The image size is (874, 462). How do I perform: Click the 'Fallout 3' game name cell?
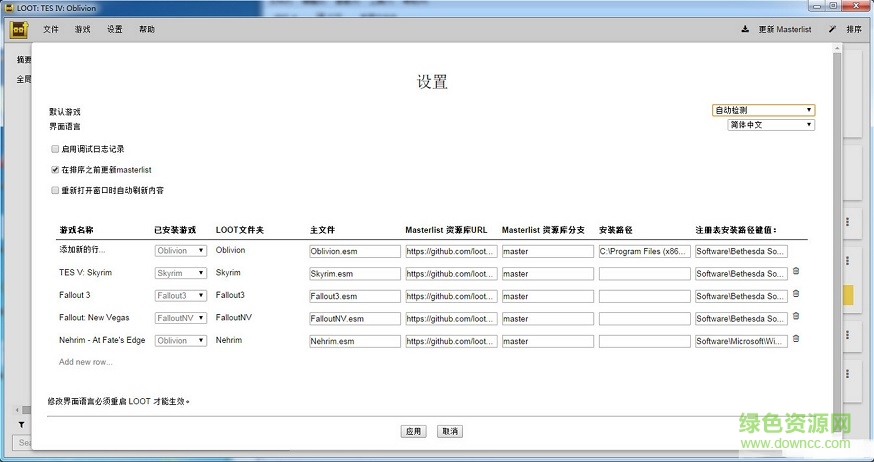pyautogui.click(x=75, y=295)
